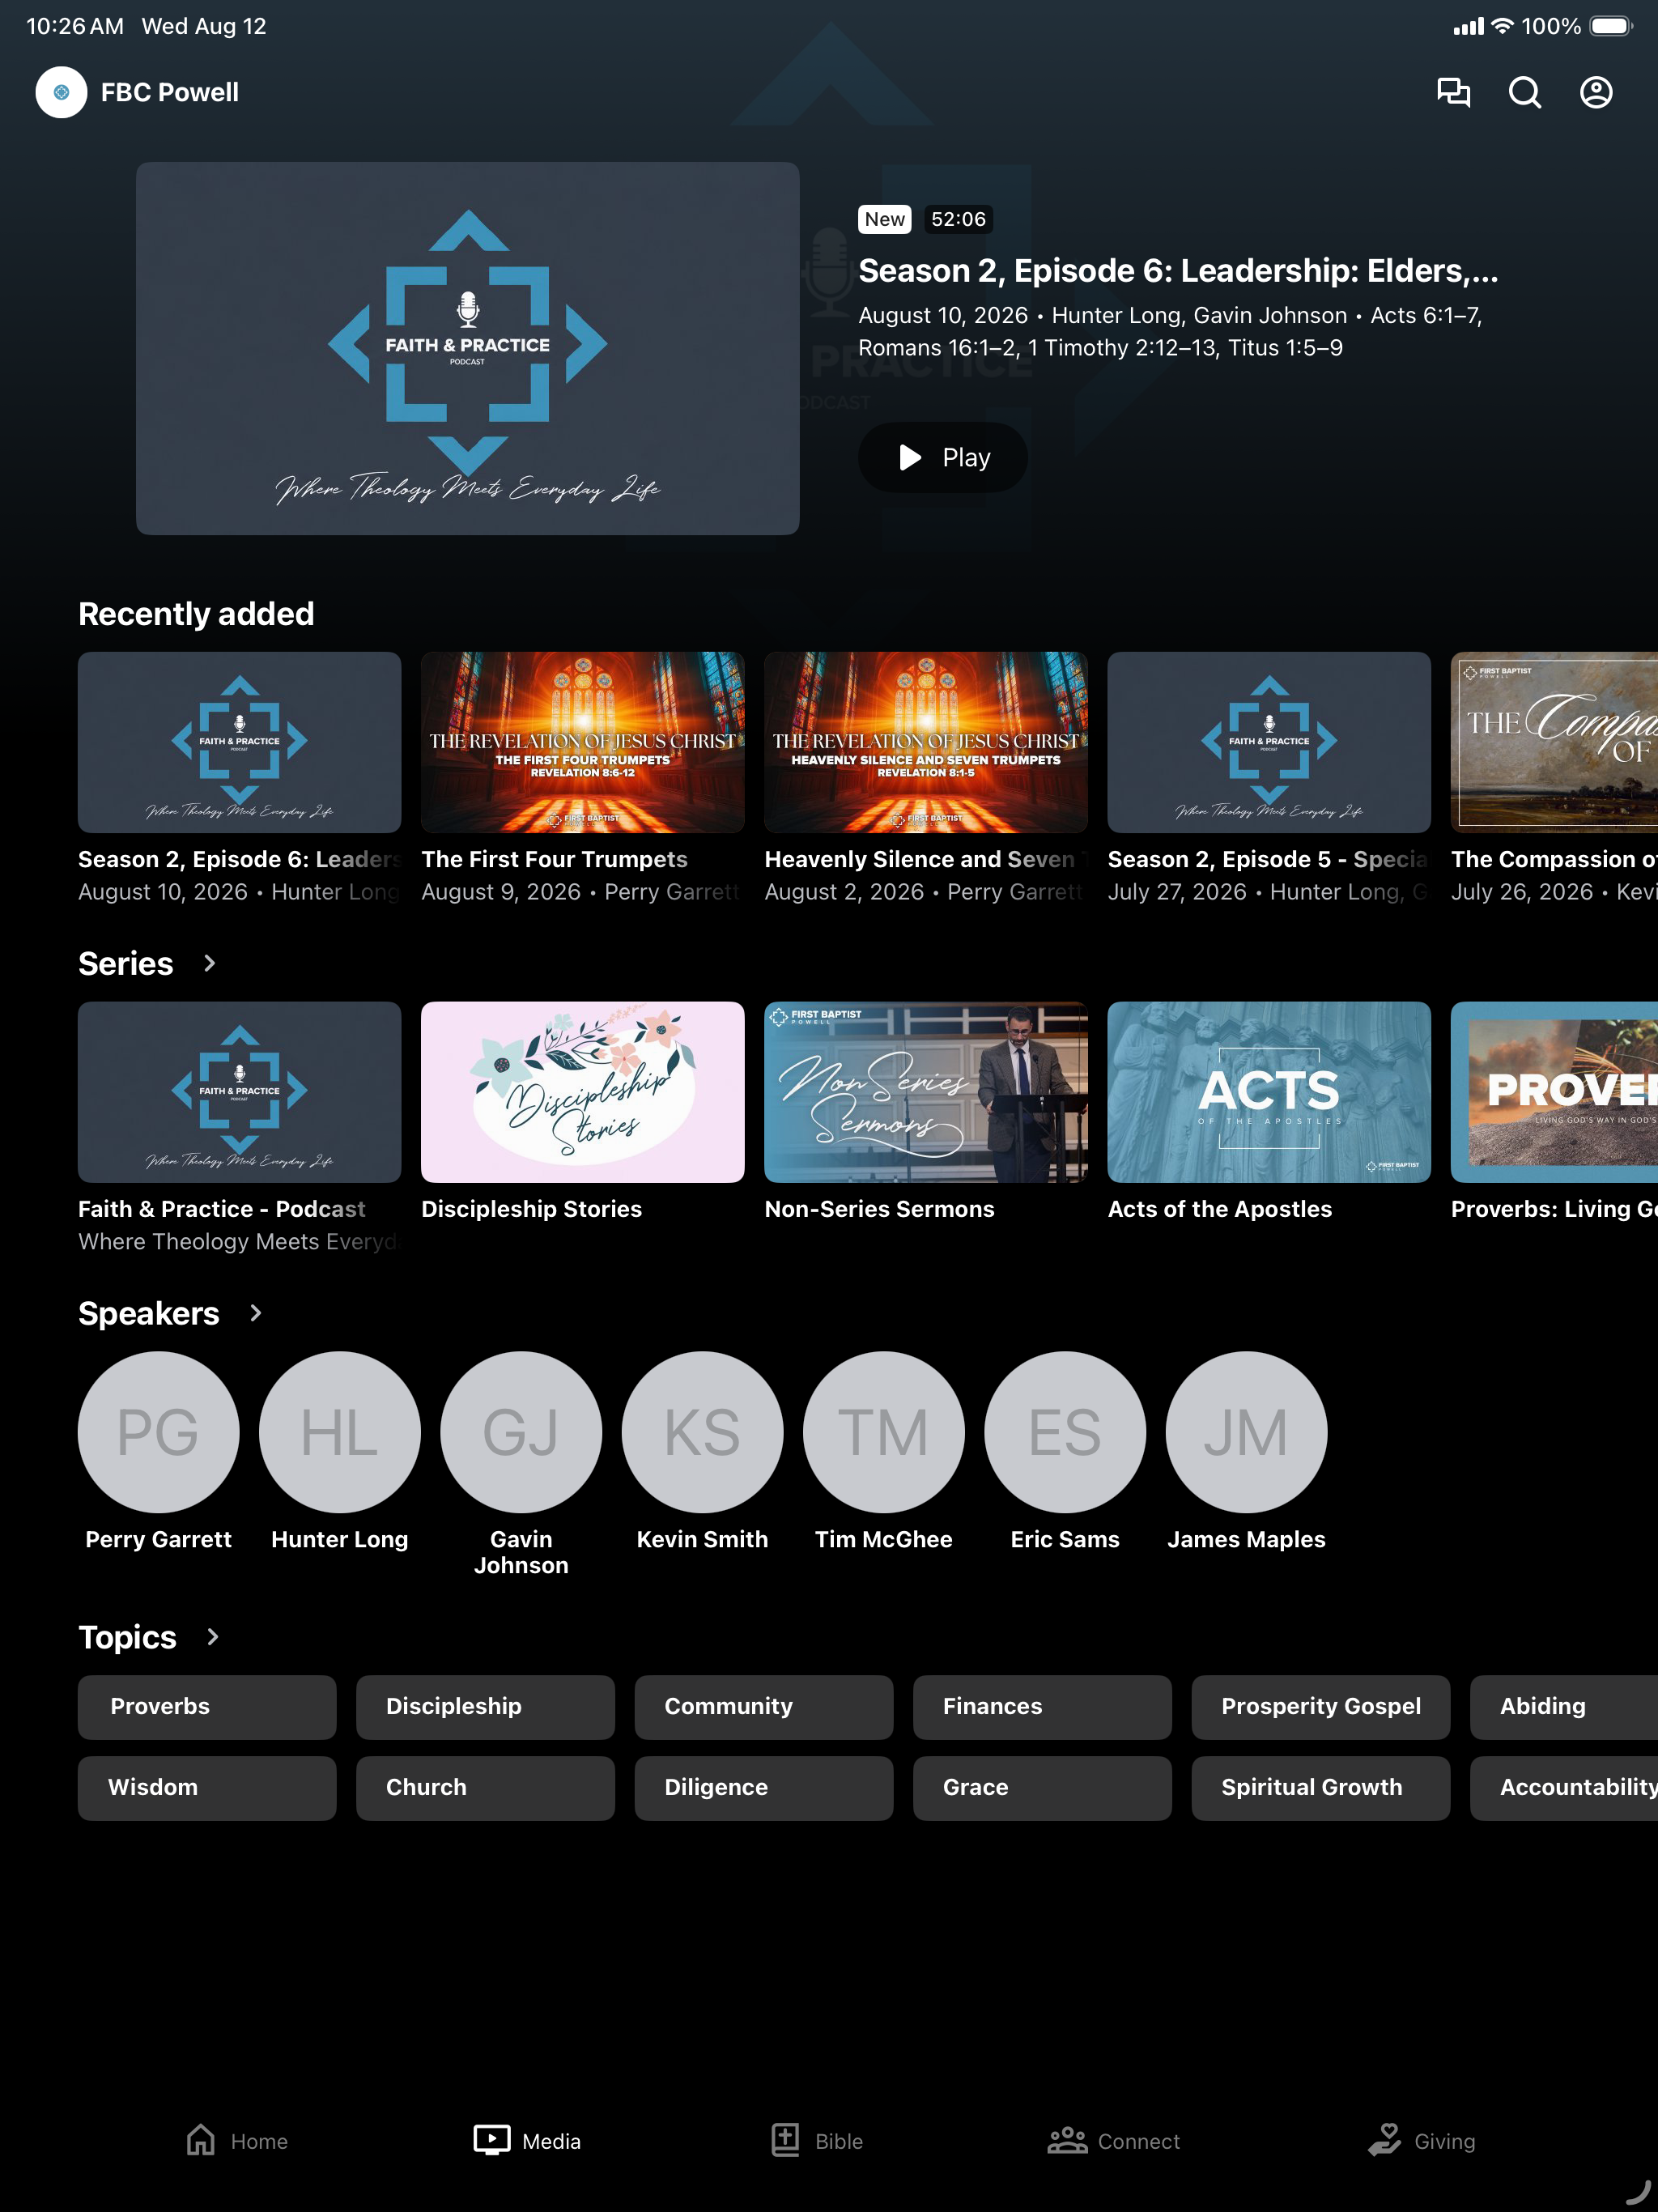Select speaker Perry Garrett avatar PG
1658x2212 pixels.
[158, 1432]
